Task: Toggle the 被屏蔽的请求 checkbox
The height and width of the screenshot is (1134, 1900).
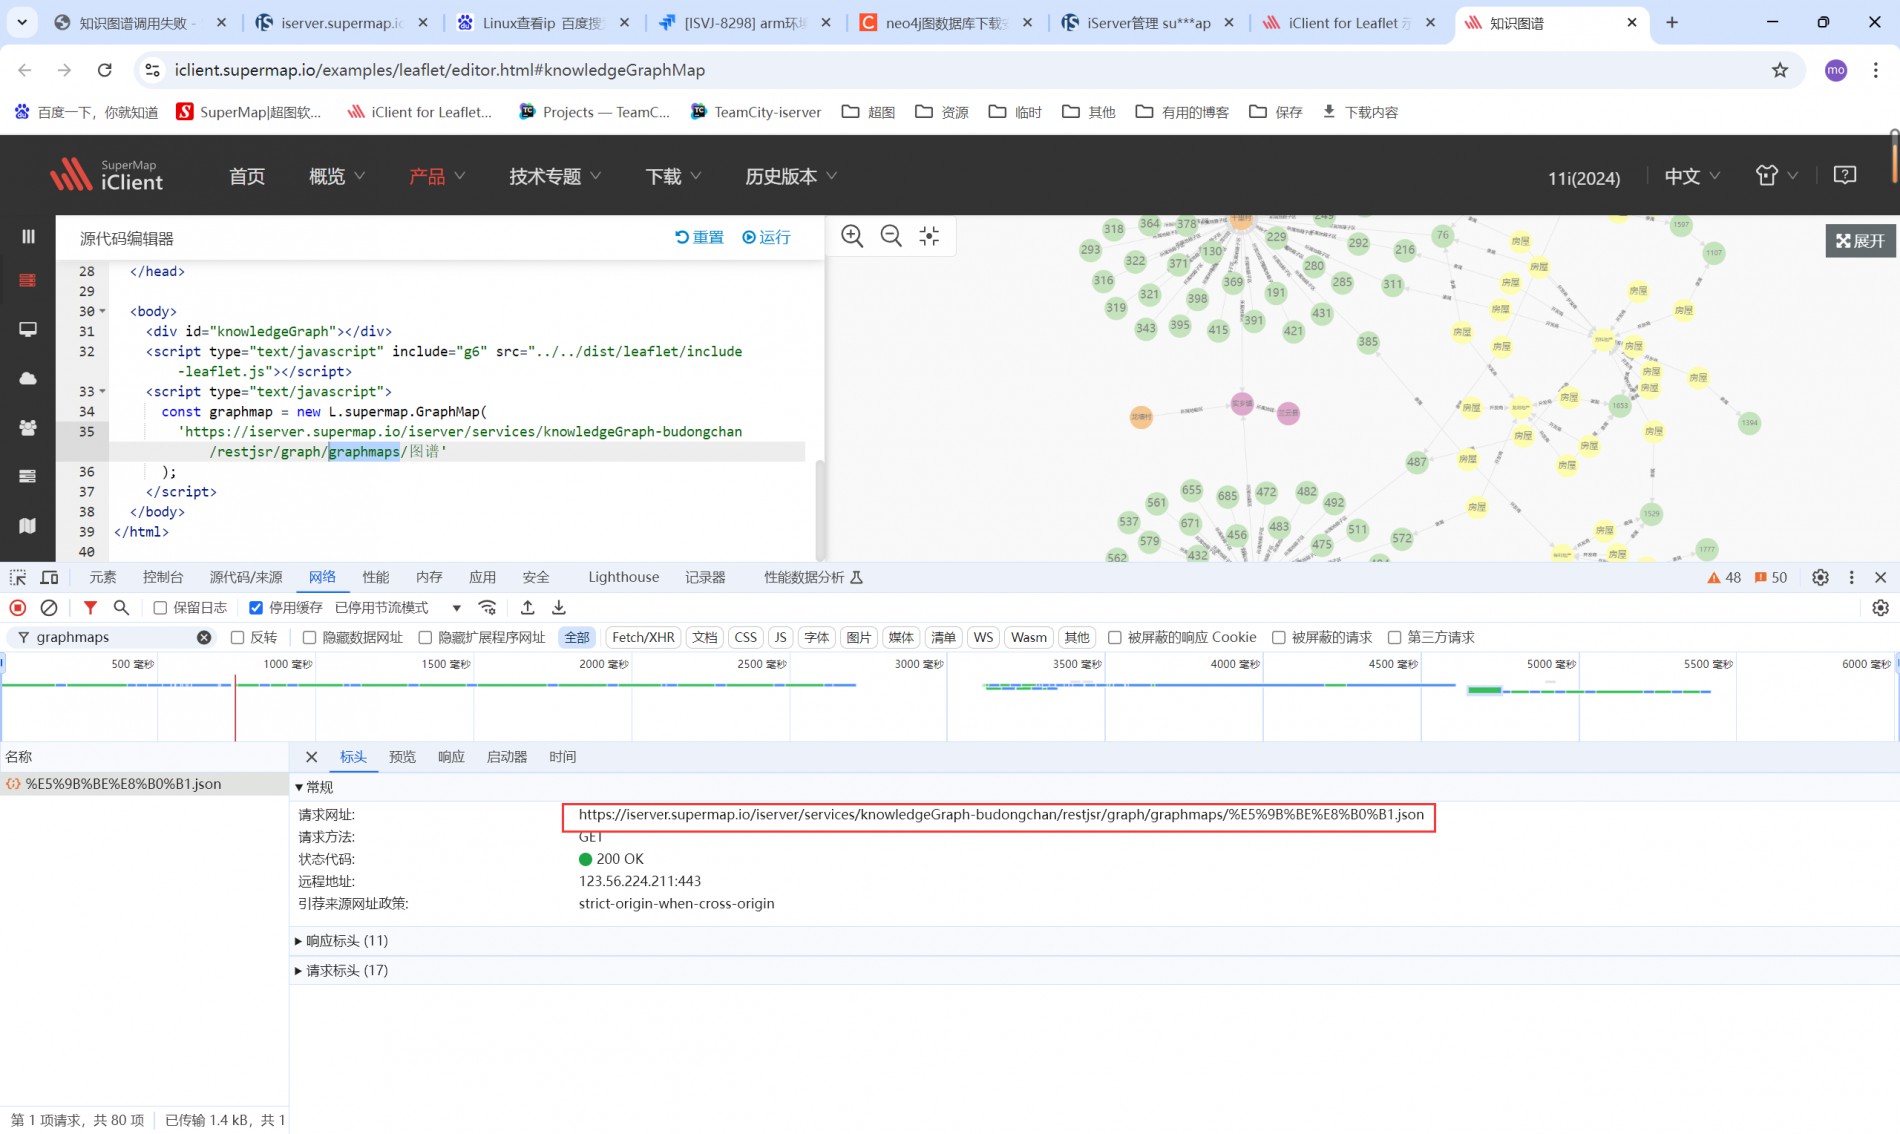Action: [1278, 637]
